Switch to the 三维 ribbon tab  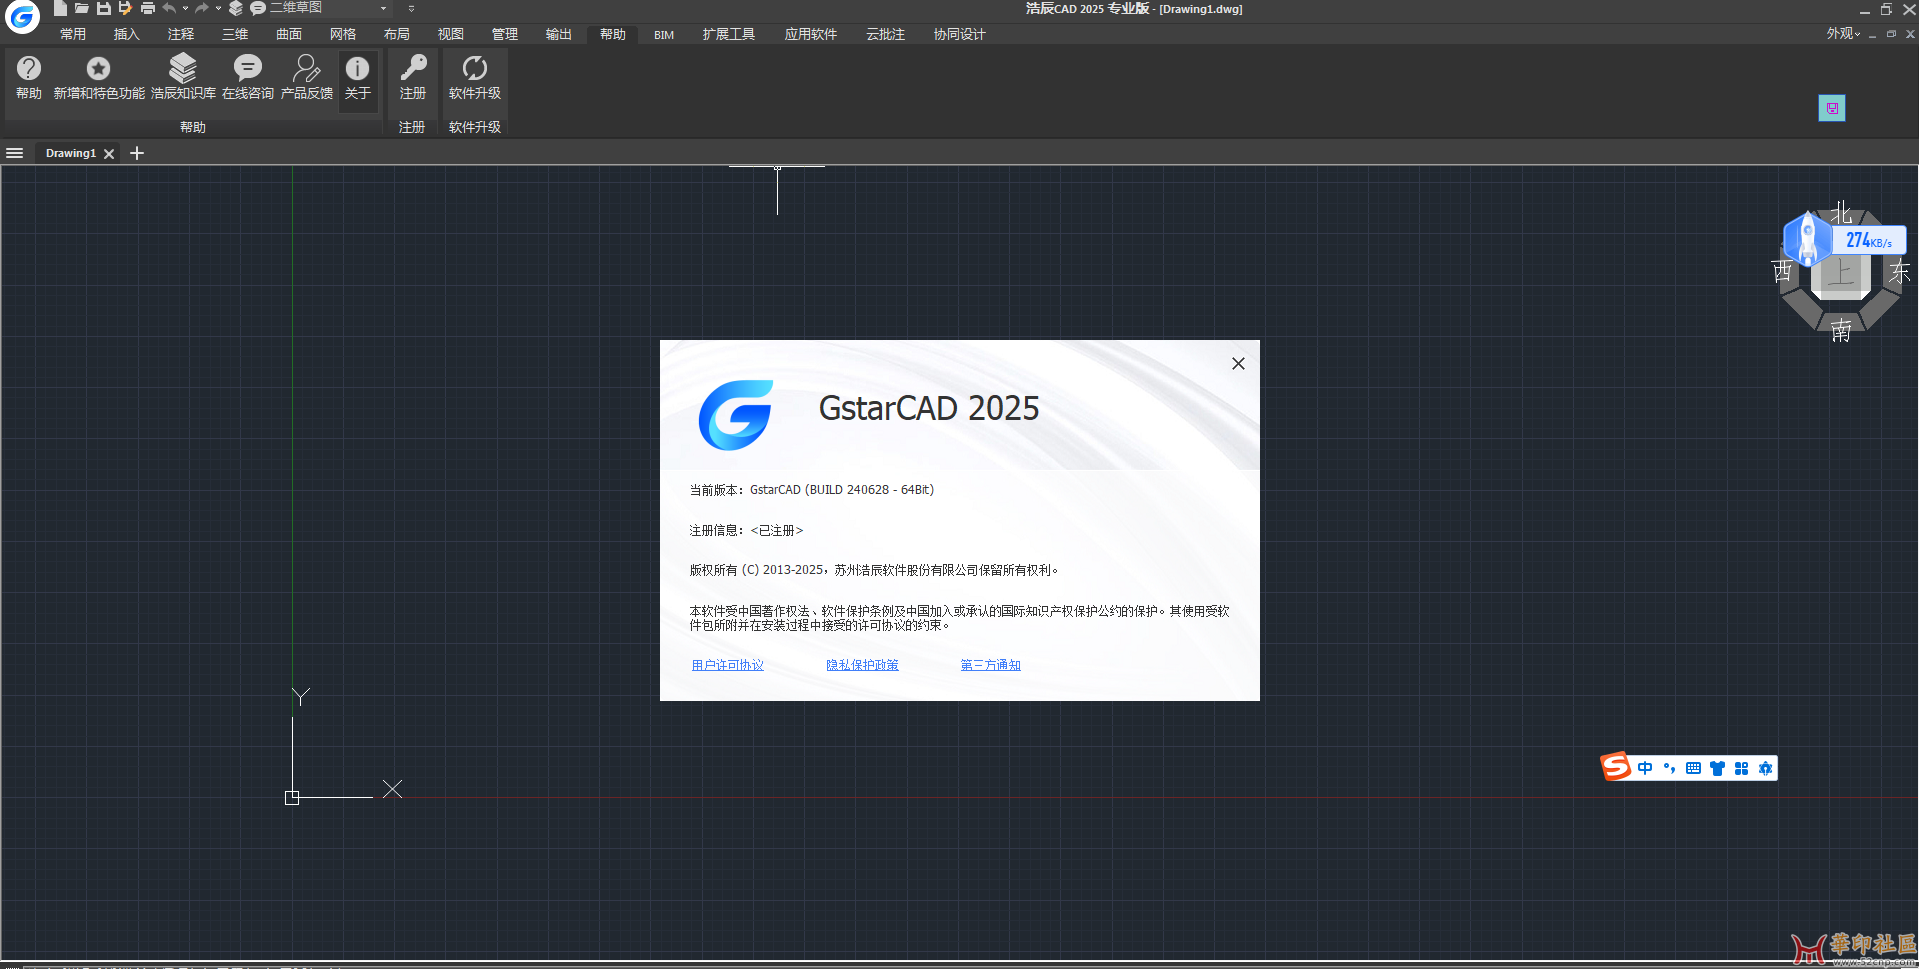235,34
